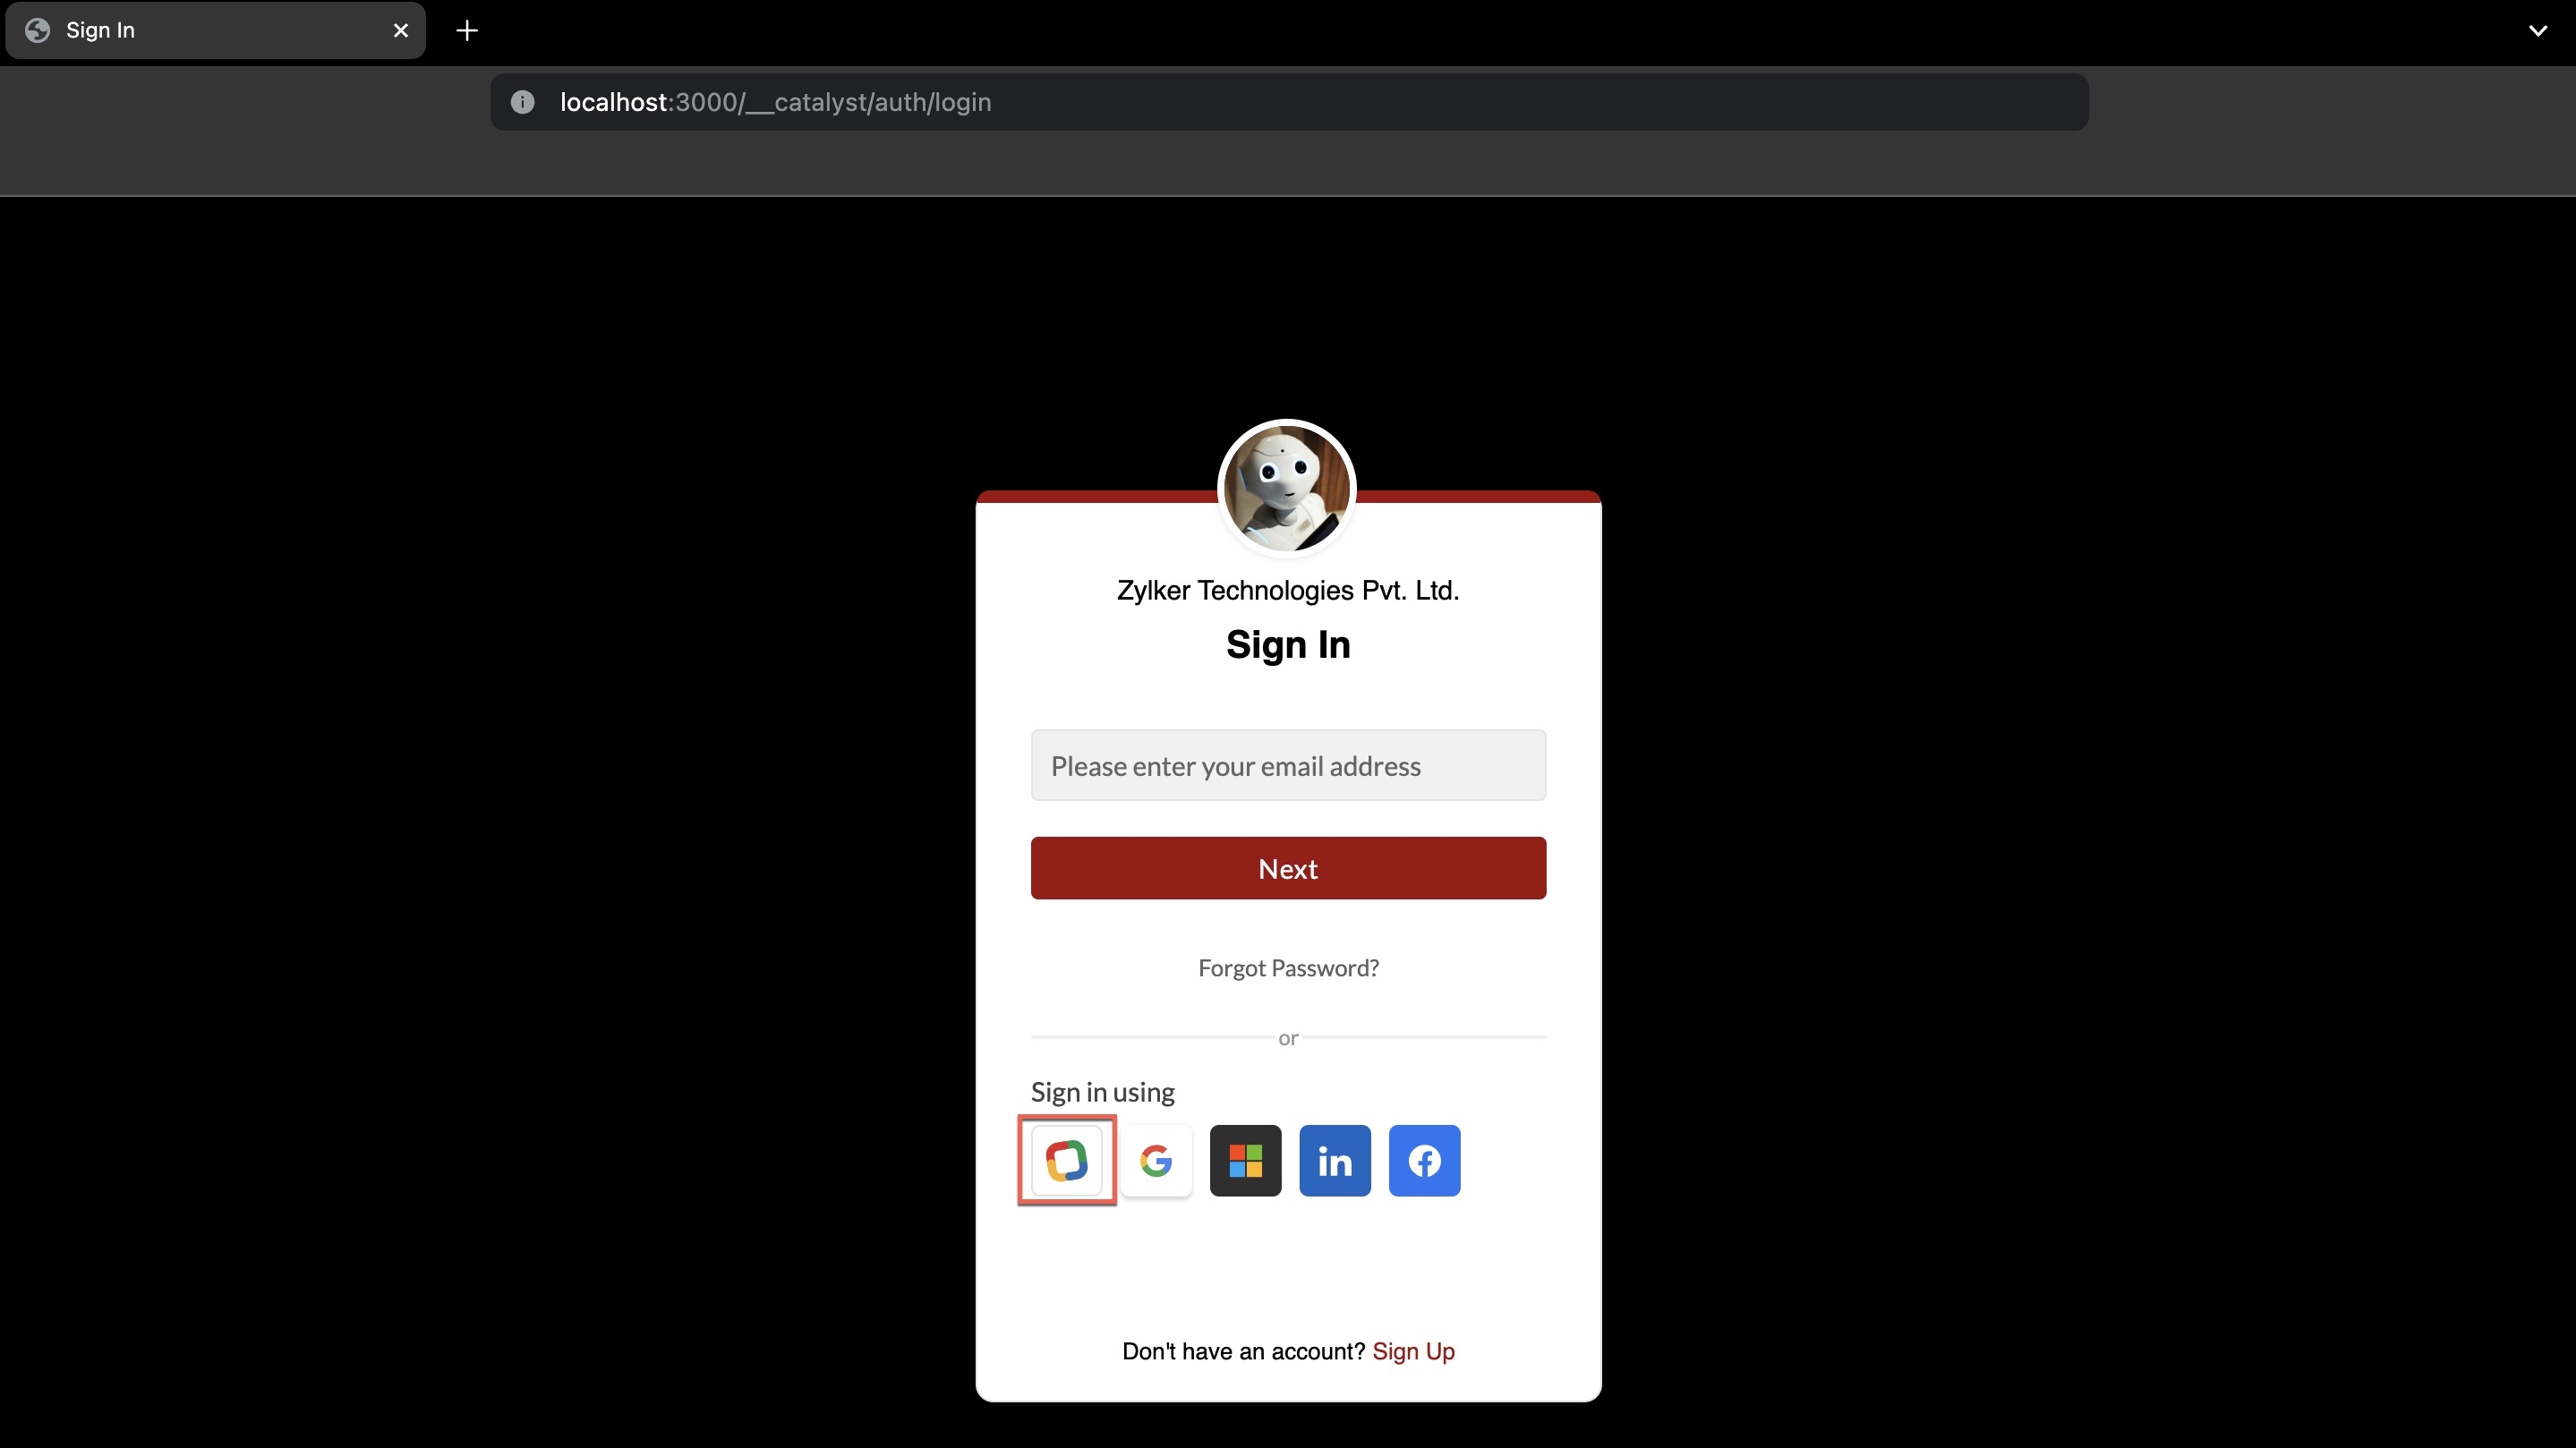The image size is (2576, 1448).
Task: Open a new browser tab
Action: click(467, 30)
